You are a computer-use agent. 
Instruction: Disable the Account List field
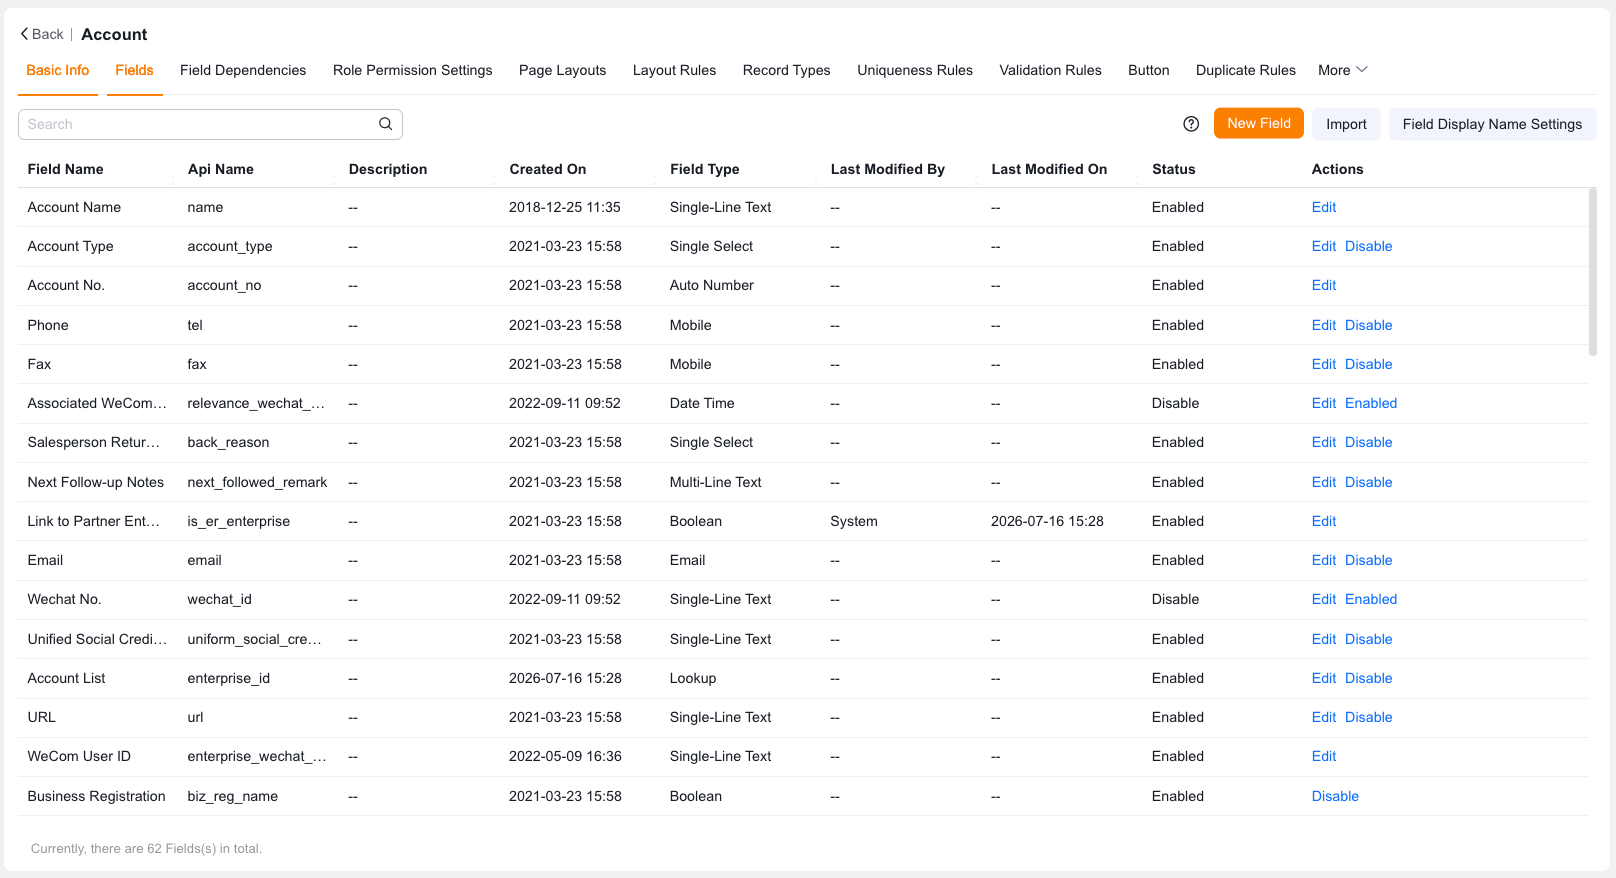pyautogui.click(x=1368, y=678)
